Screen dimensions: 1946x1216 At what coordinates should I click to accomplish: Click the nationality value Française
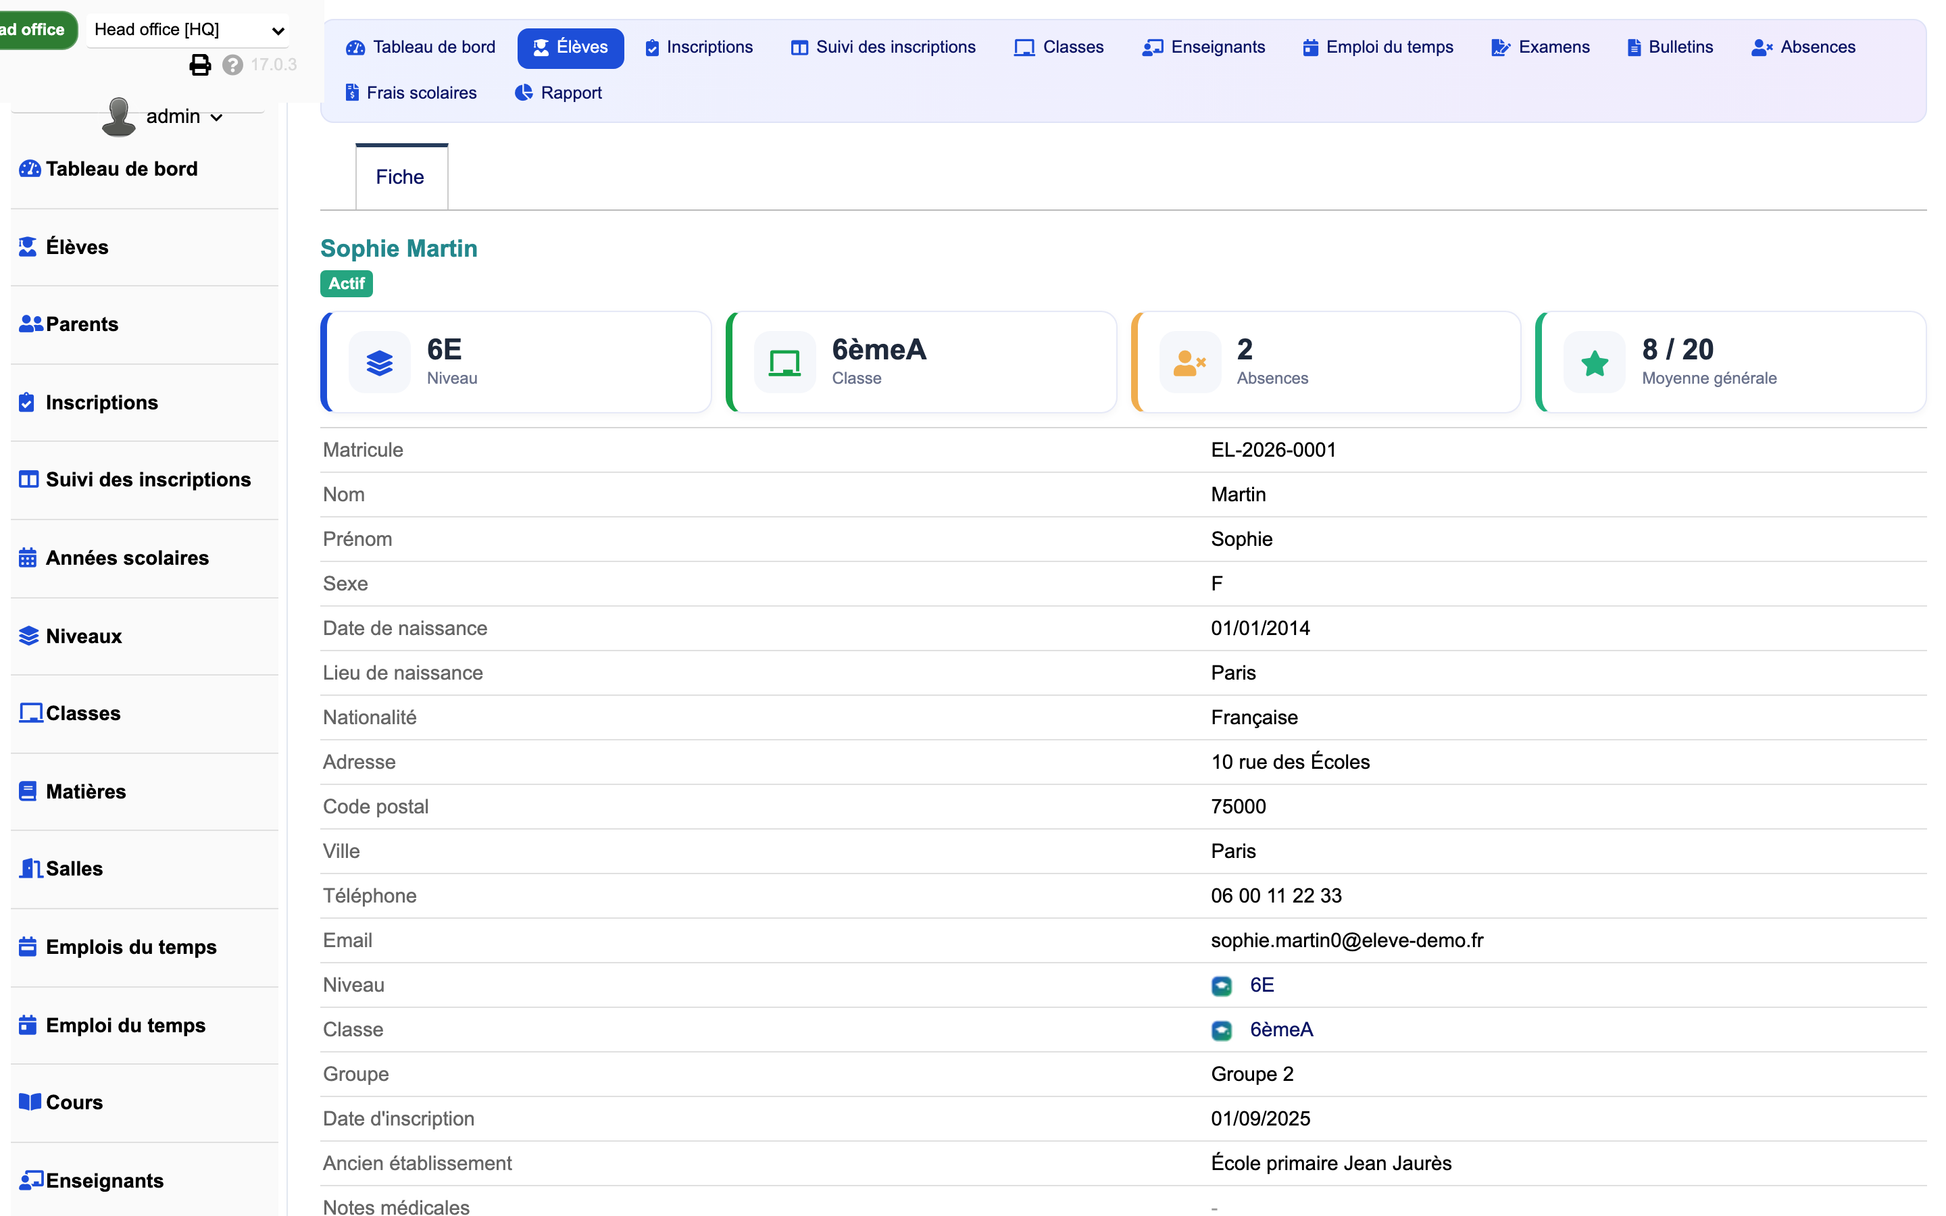coord(1254,718)
